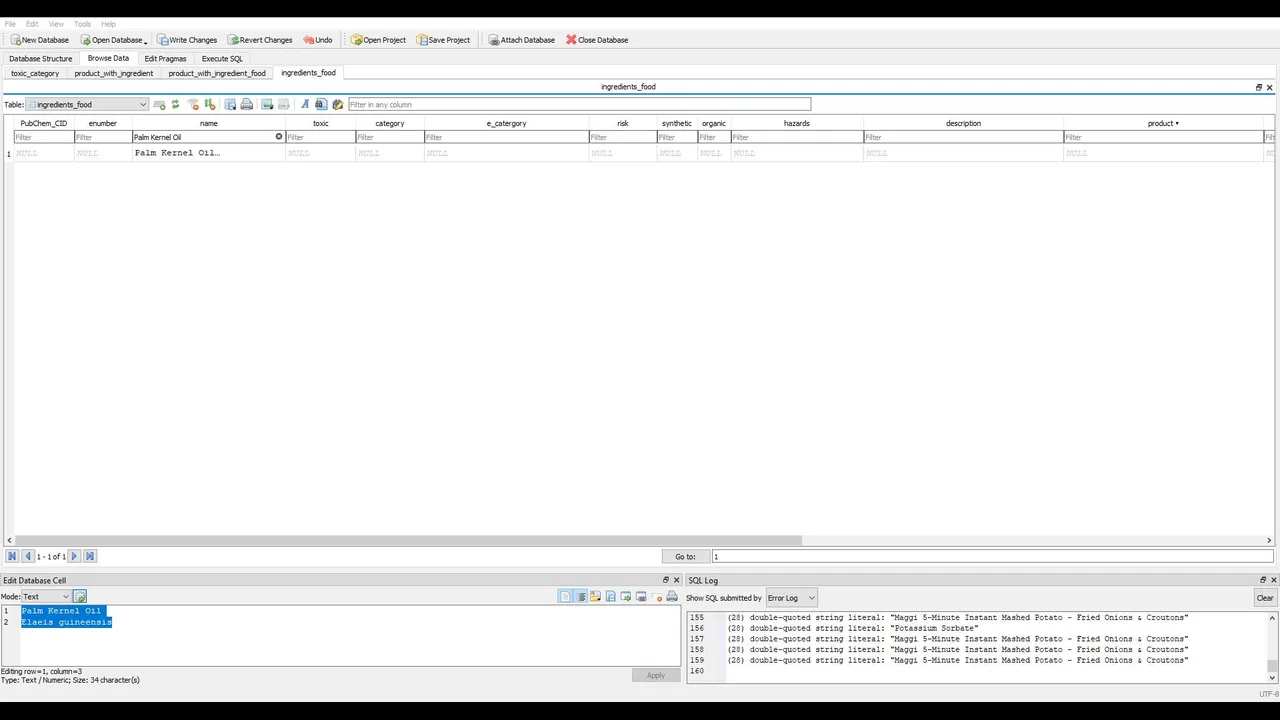Switch to the Execute SQL tab
The height and width of the screenshot is (720, 1280).
coord(222,59)
